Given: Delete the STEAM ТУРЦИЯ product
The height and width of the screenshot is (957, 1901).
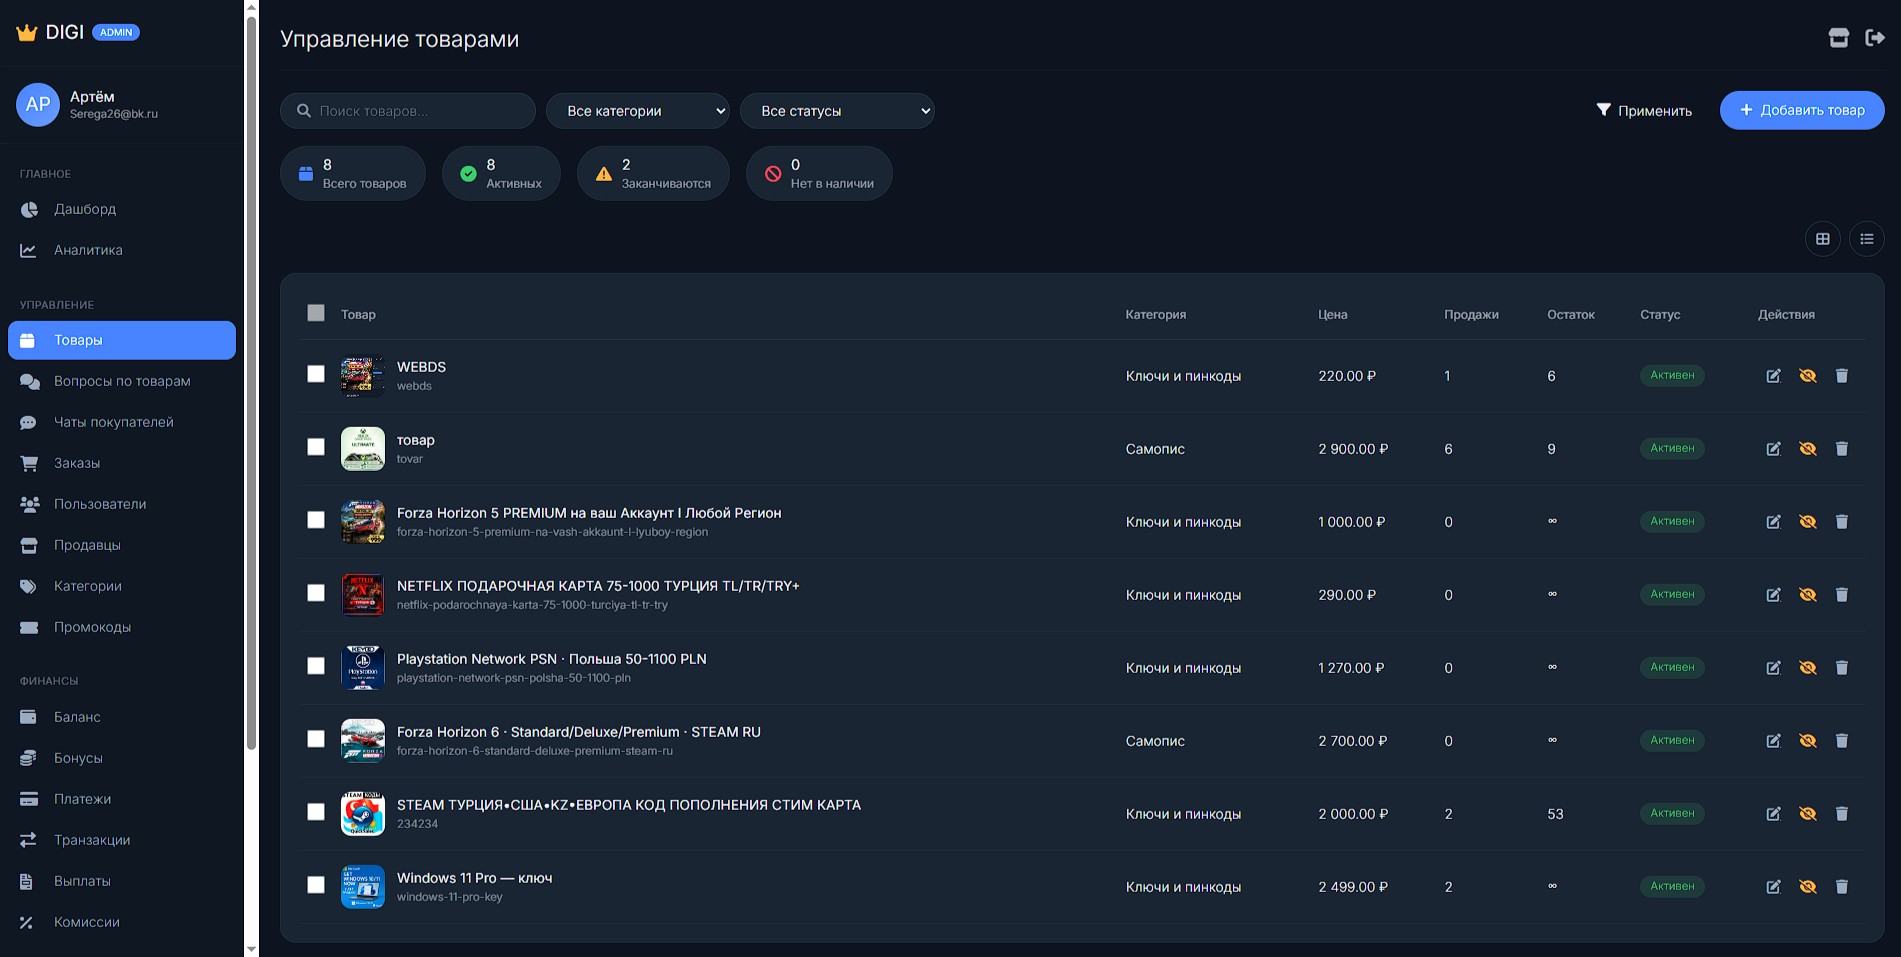Looking at the screenshot, I should pyautogui.click(x=1841, y=814).
